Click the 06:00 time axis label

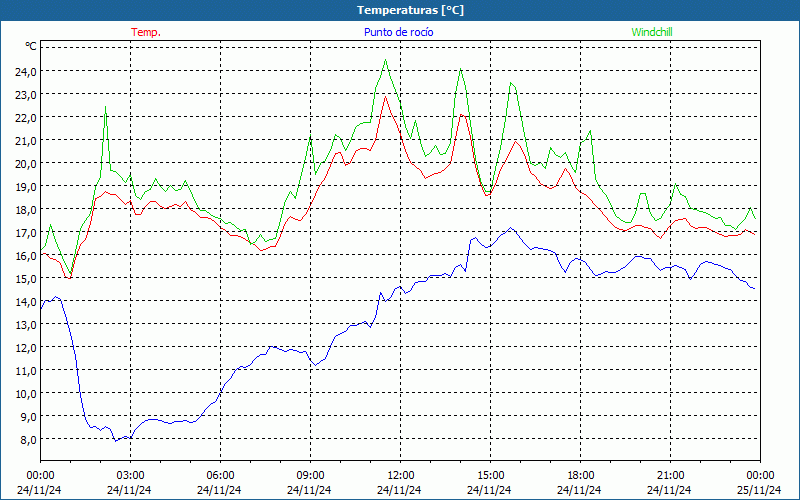click(x=220, y=476)
